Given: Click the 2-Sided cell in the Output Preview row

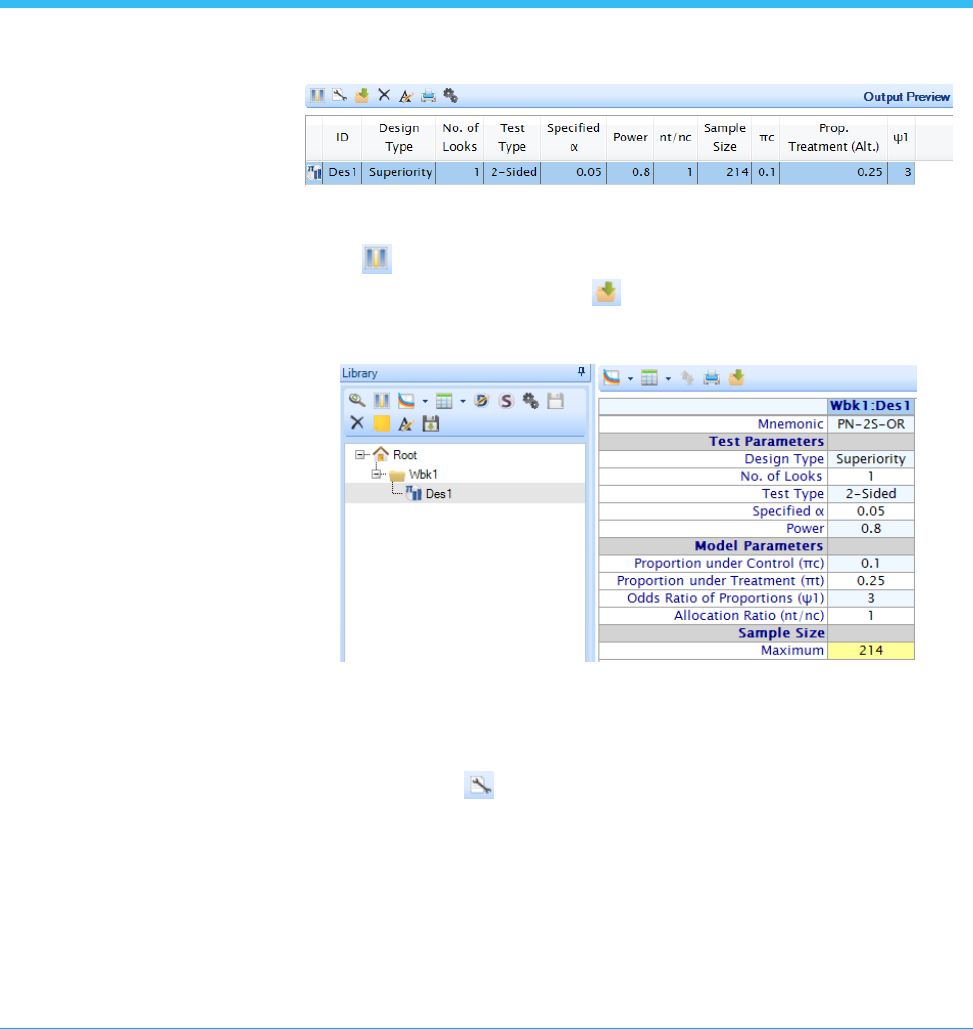Looking at the screenshot, I should point(512,173).
